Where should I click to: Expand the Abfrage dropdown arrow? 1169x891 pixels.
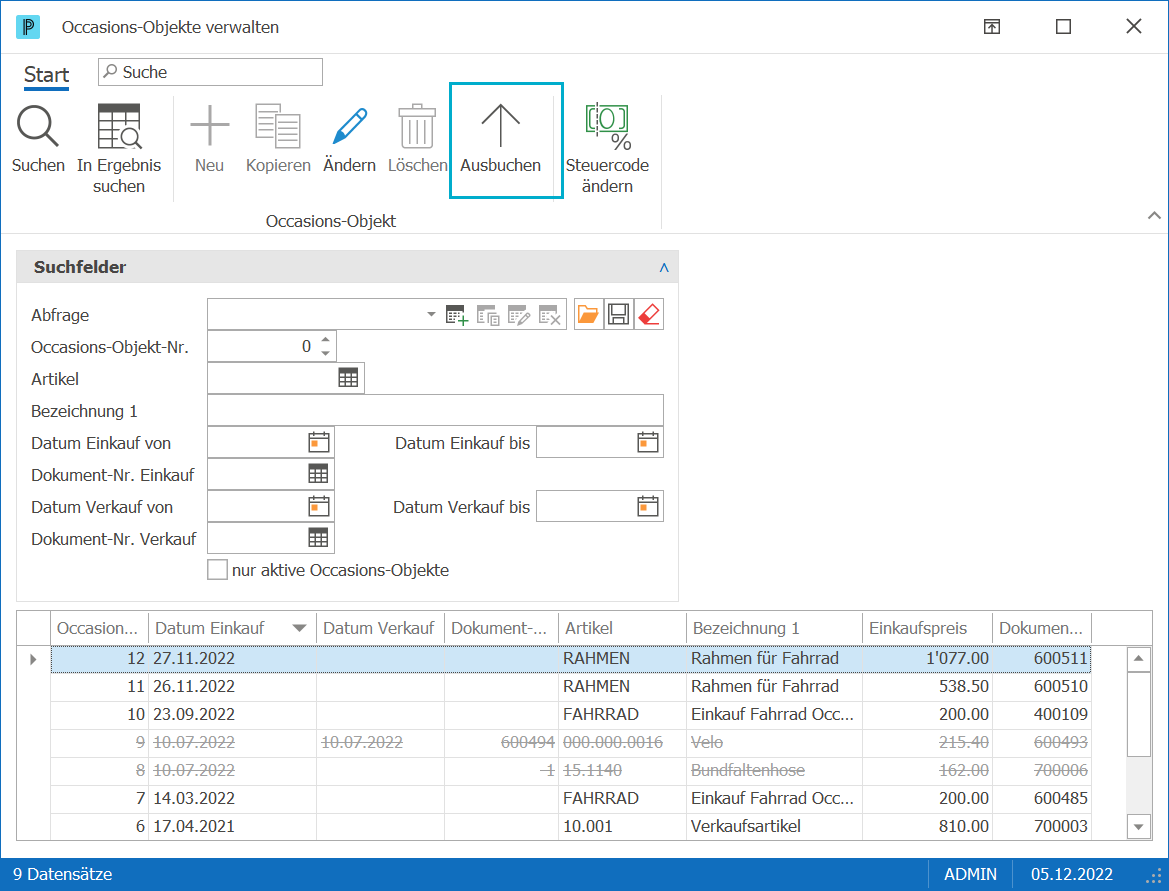(431, 315)
